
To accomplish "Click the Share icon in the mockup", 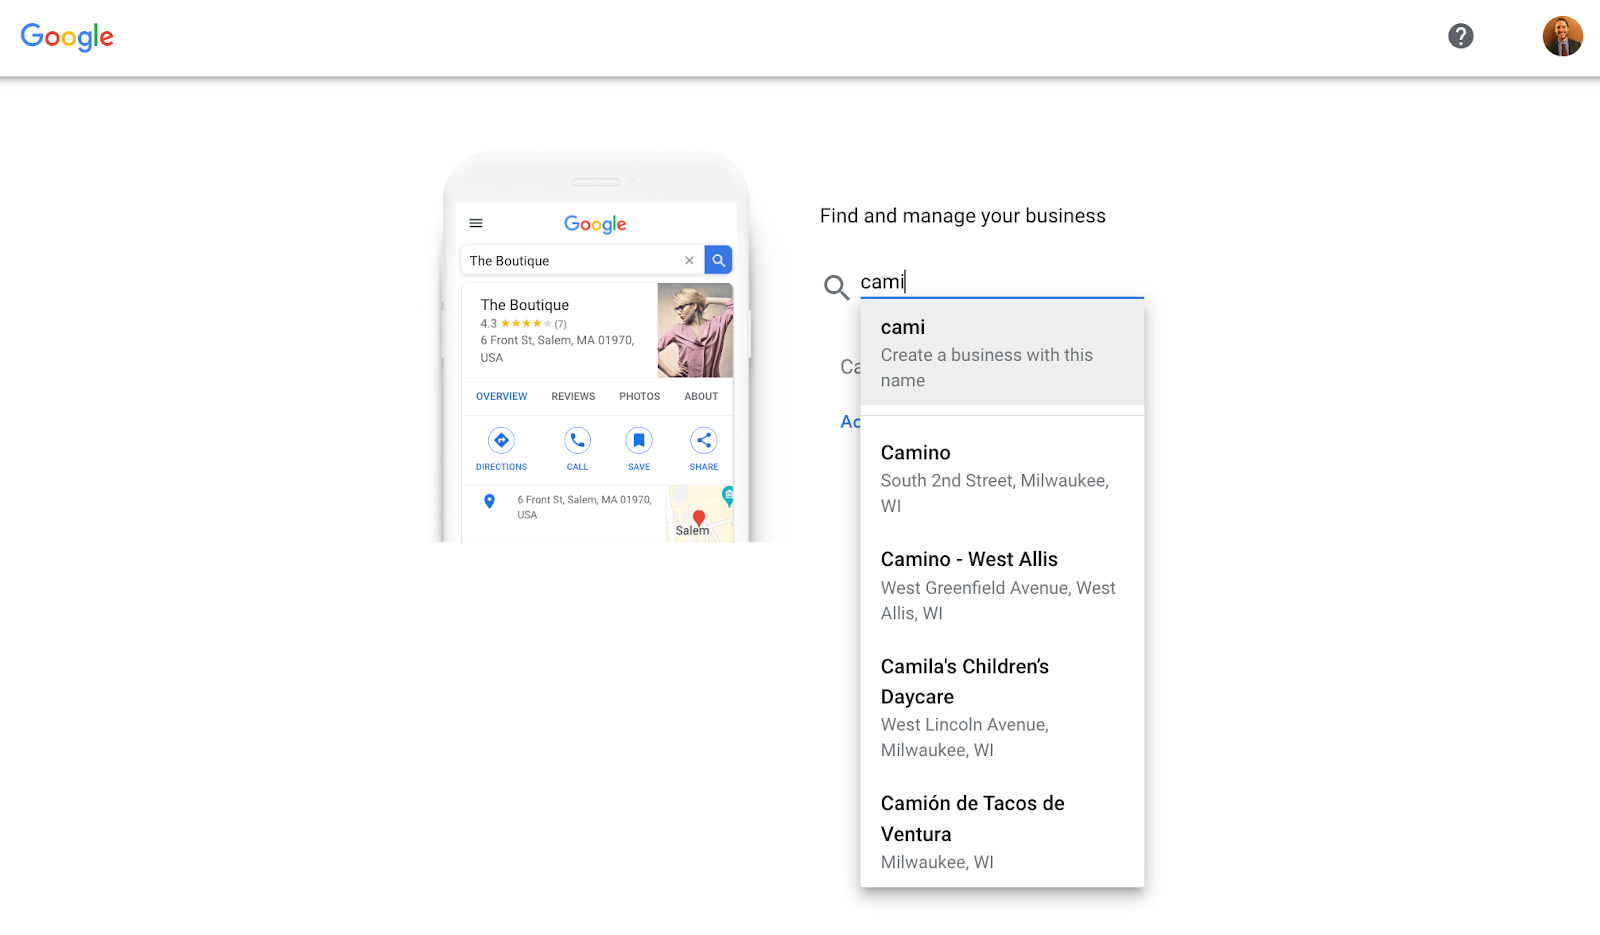I will click(x=704, y=440).
